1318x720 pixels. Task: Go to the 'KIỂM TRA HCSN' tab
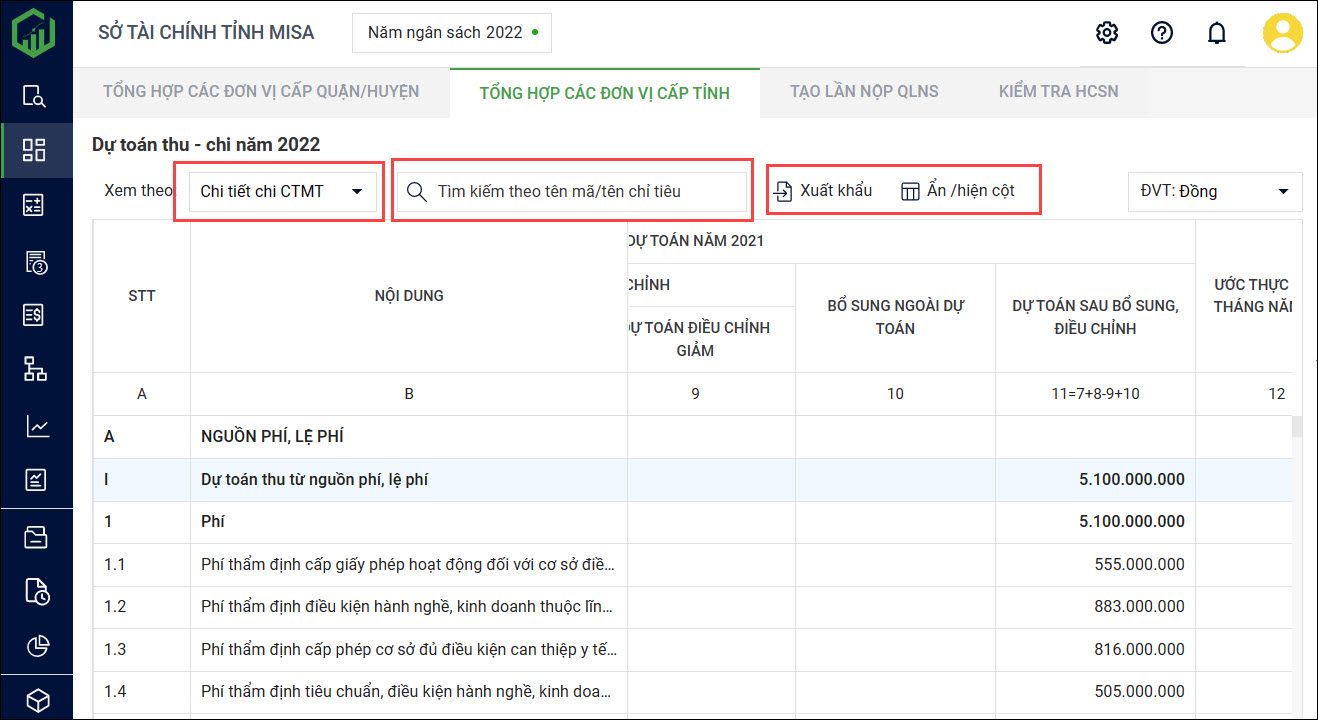tap(1058, 92)
